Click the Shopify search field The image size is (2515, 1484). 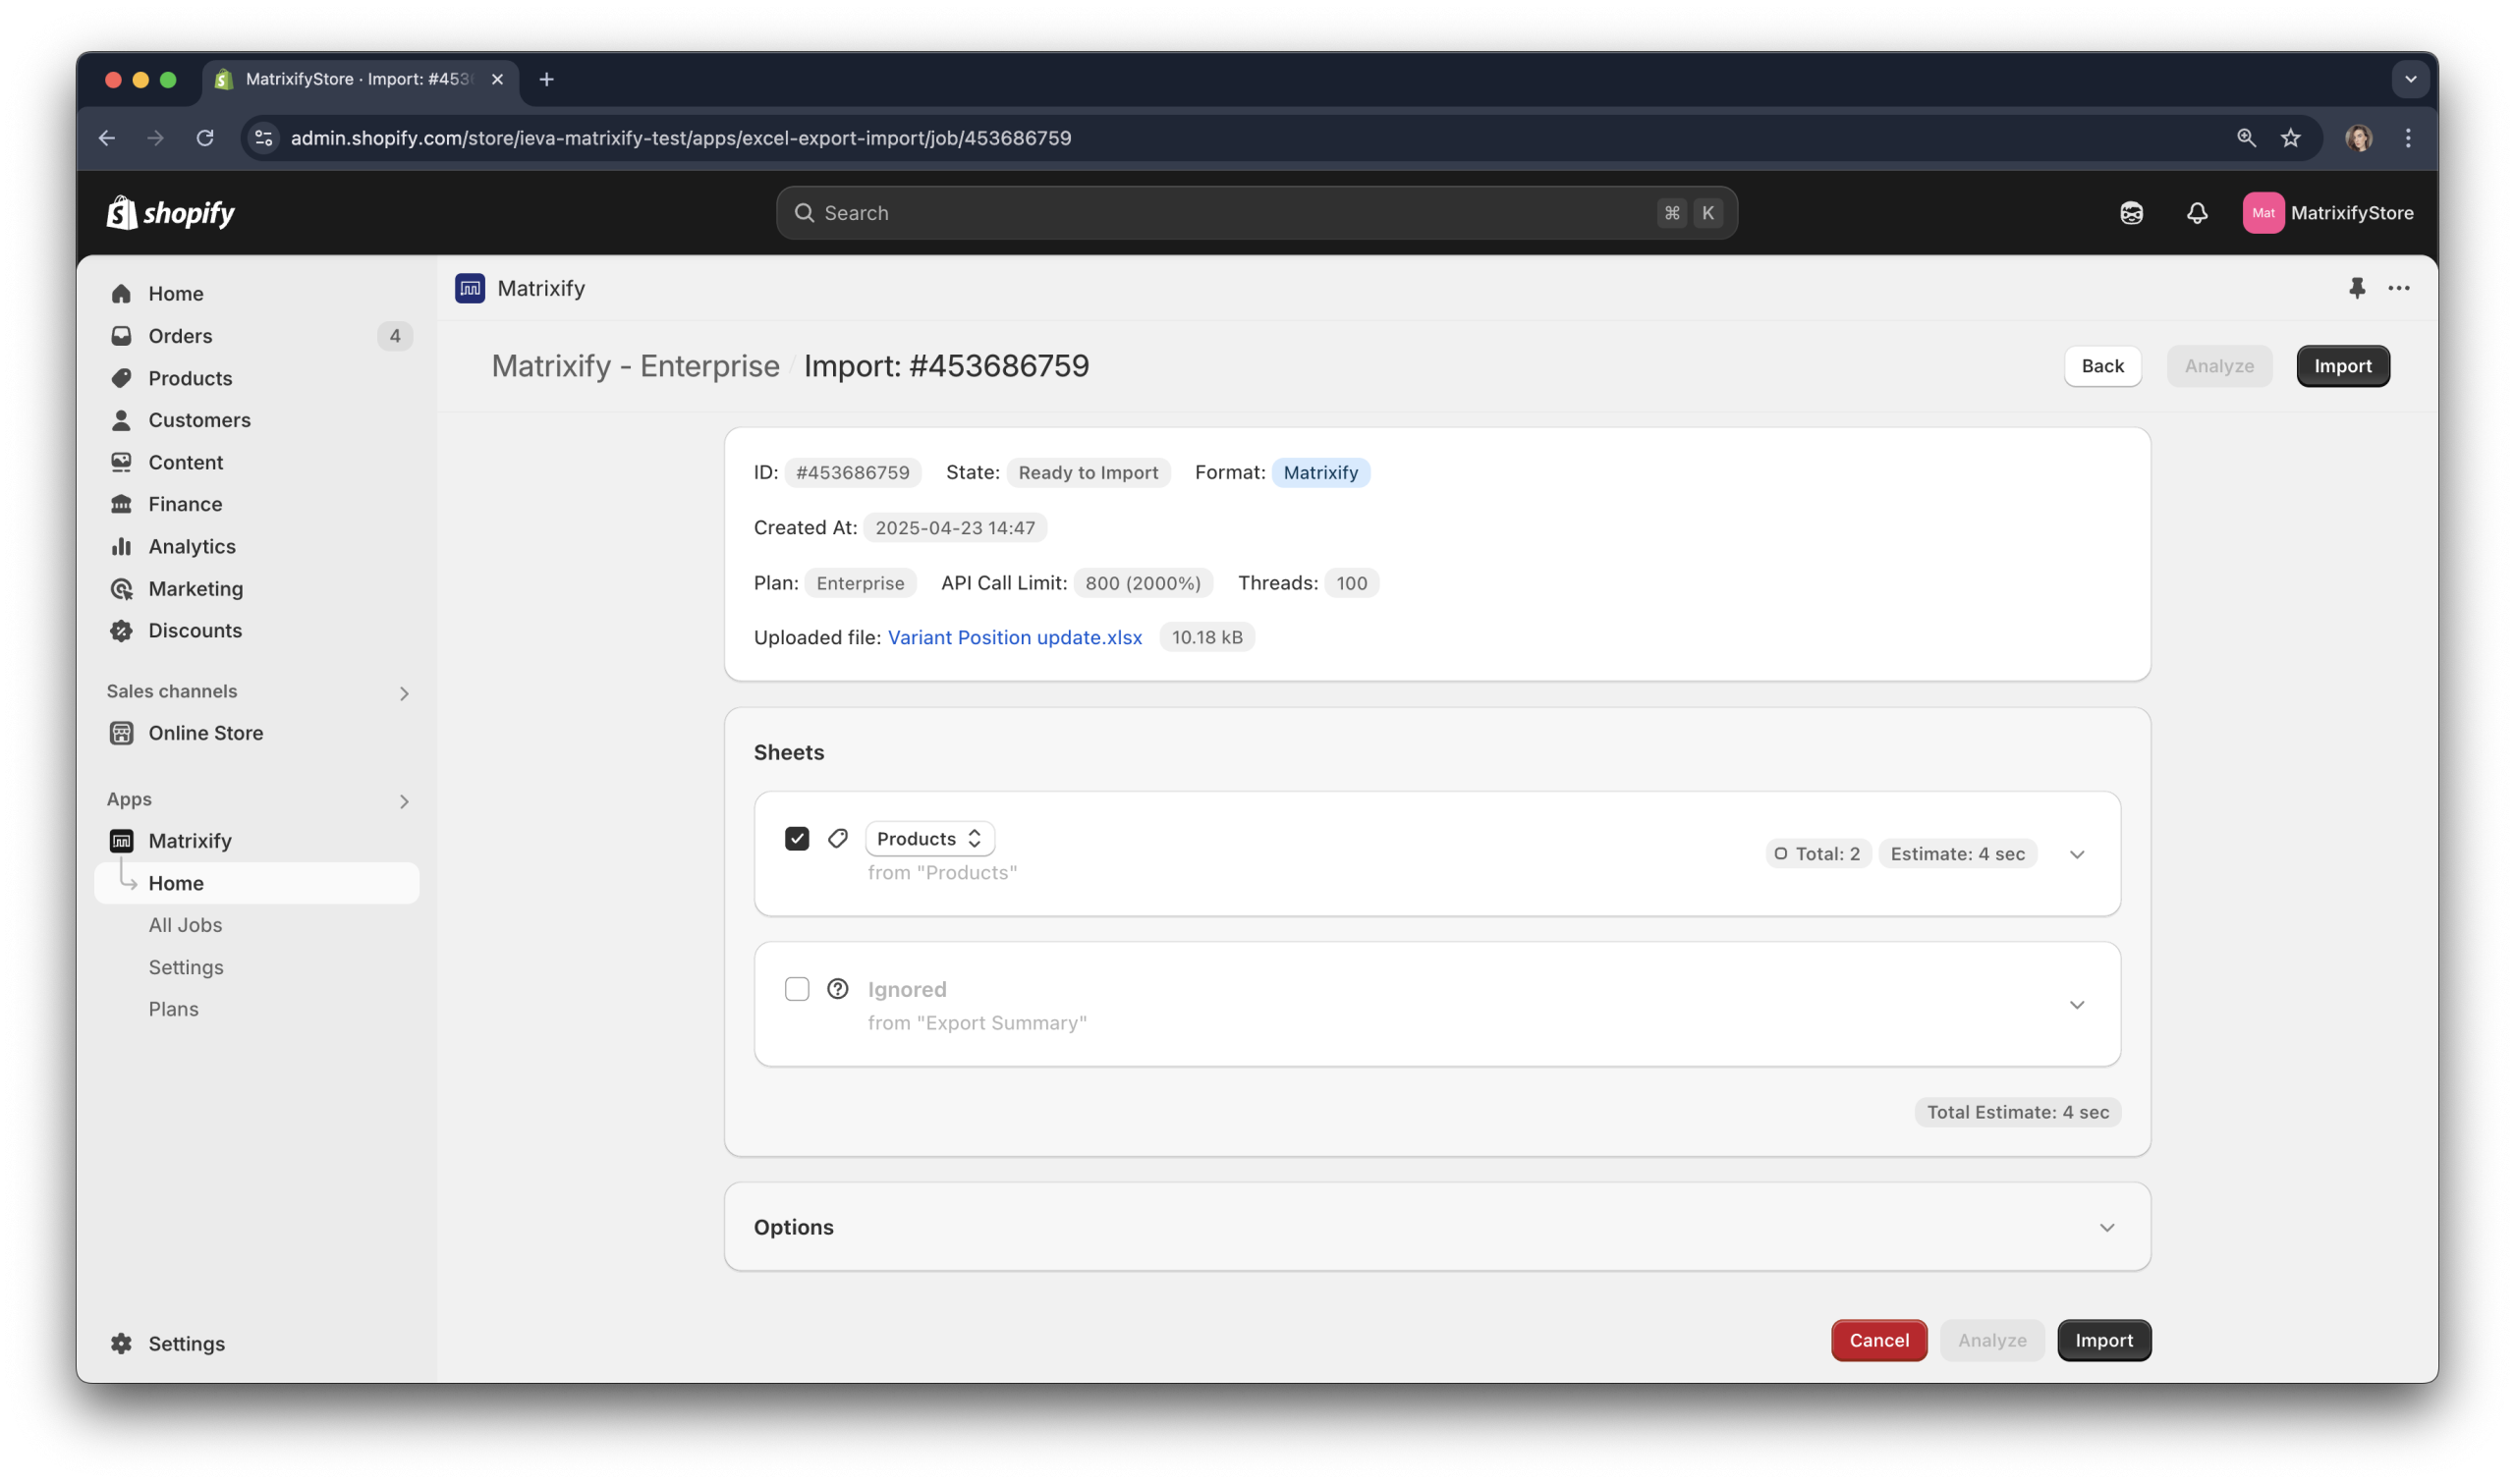pos(1230,213)
